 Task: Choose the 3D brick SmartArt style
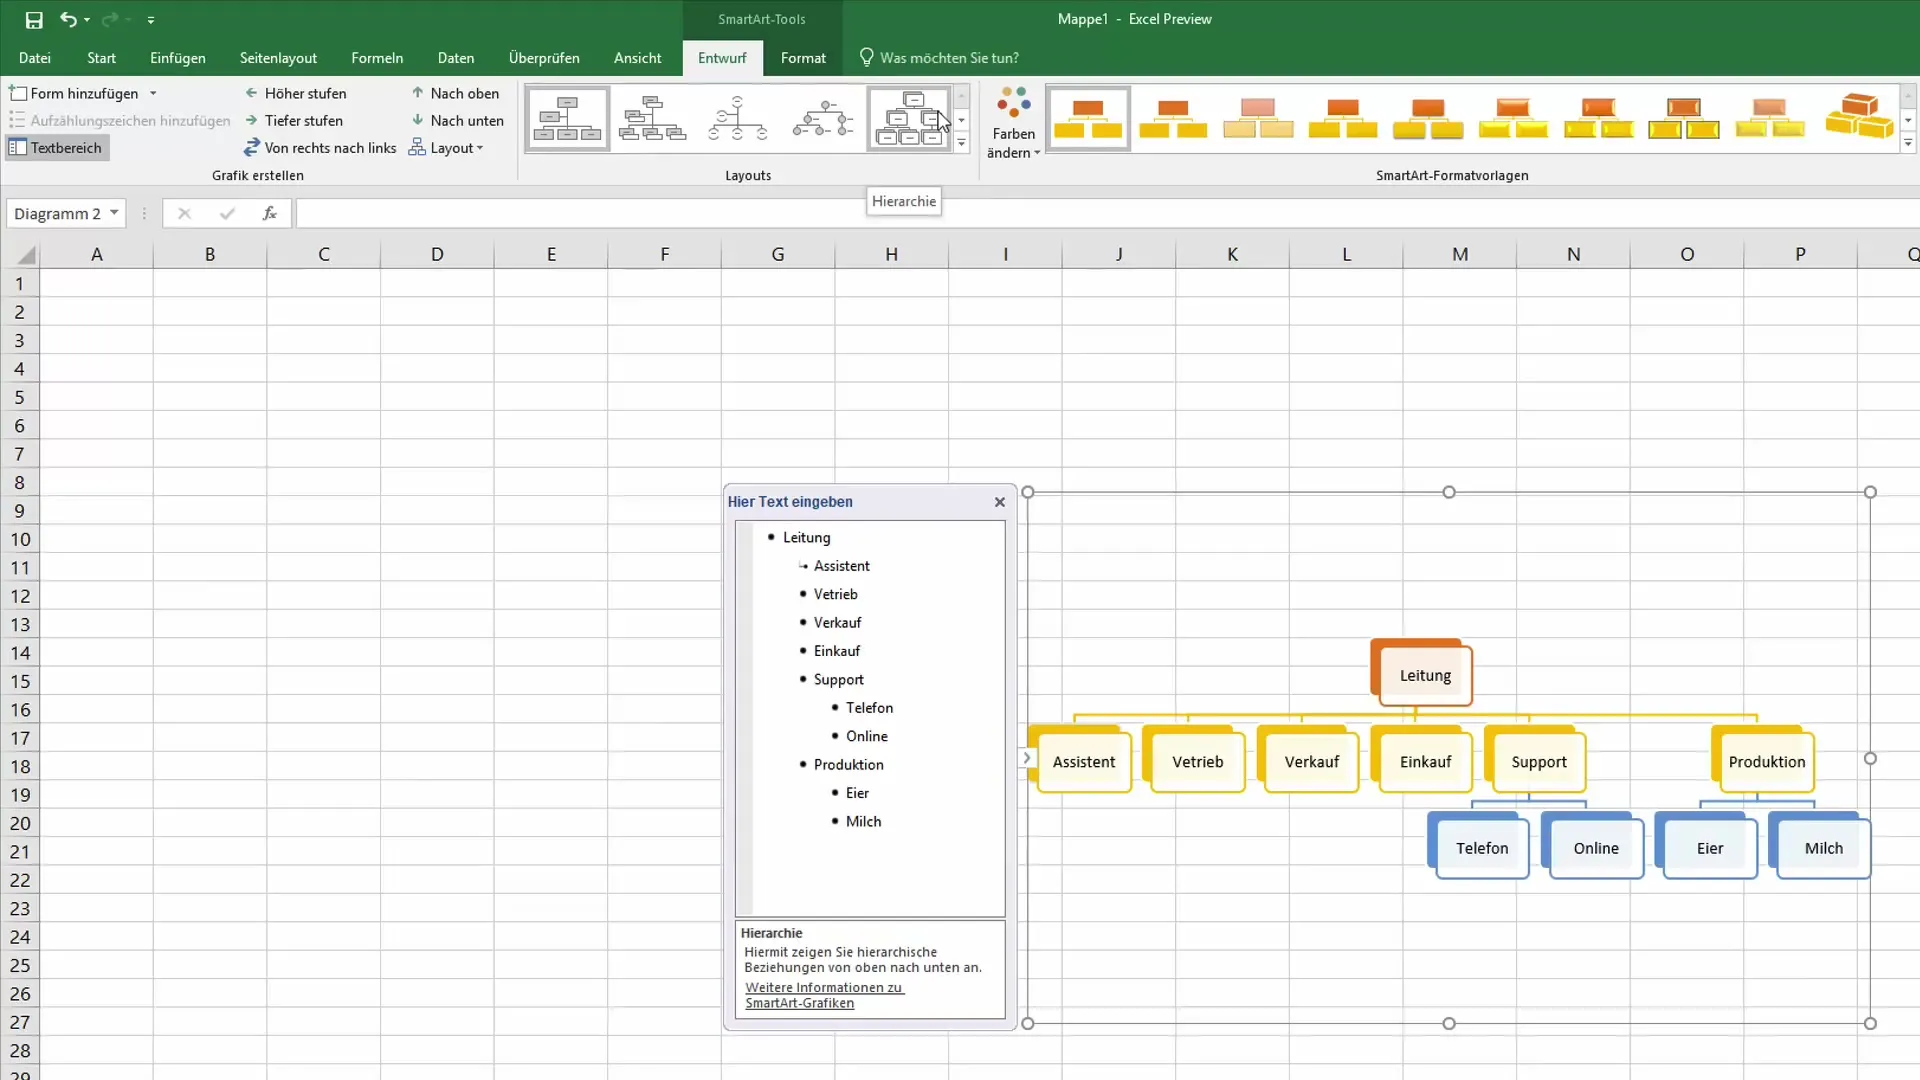(1858, 117)
